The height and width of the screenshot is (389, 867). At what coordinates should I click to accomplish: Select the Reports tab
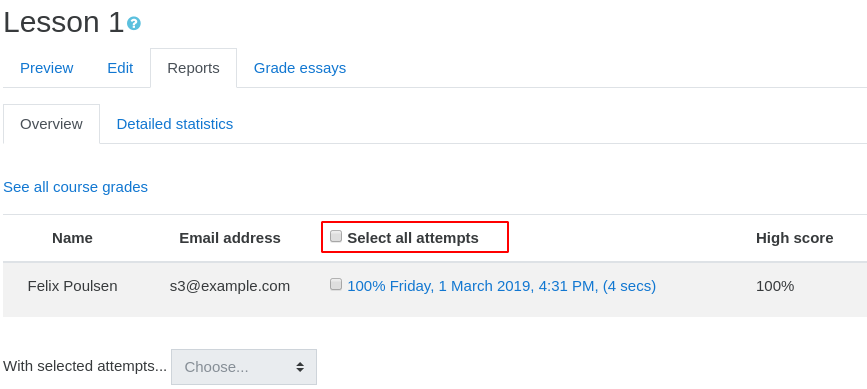coord(194,68)
